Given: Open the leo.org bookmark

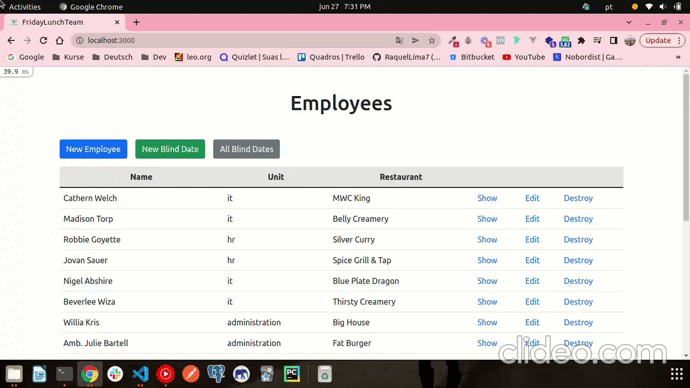Looking at the screenshot, I should [x=193, y=57].
